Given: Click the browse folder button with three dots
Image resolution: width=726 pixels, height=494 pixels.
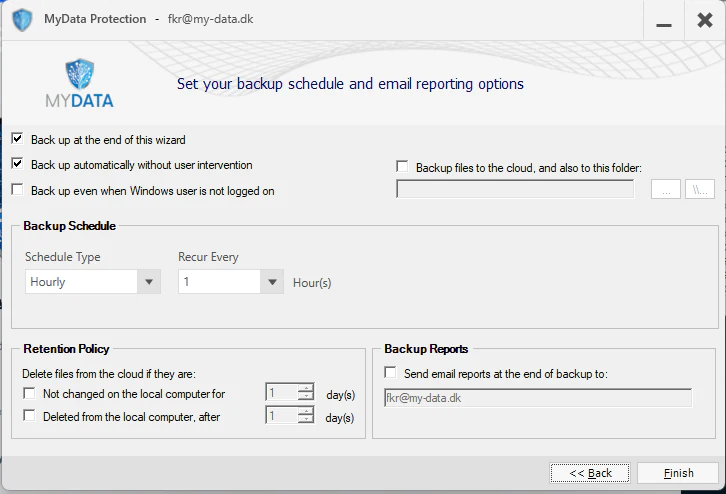Looking at the screenshot, I should [666, 189].
